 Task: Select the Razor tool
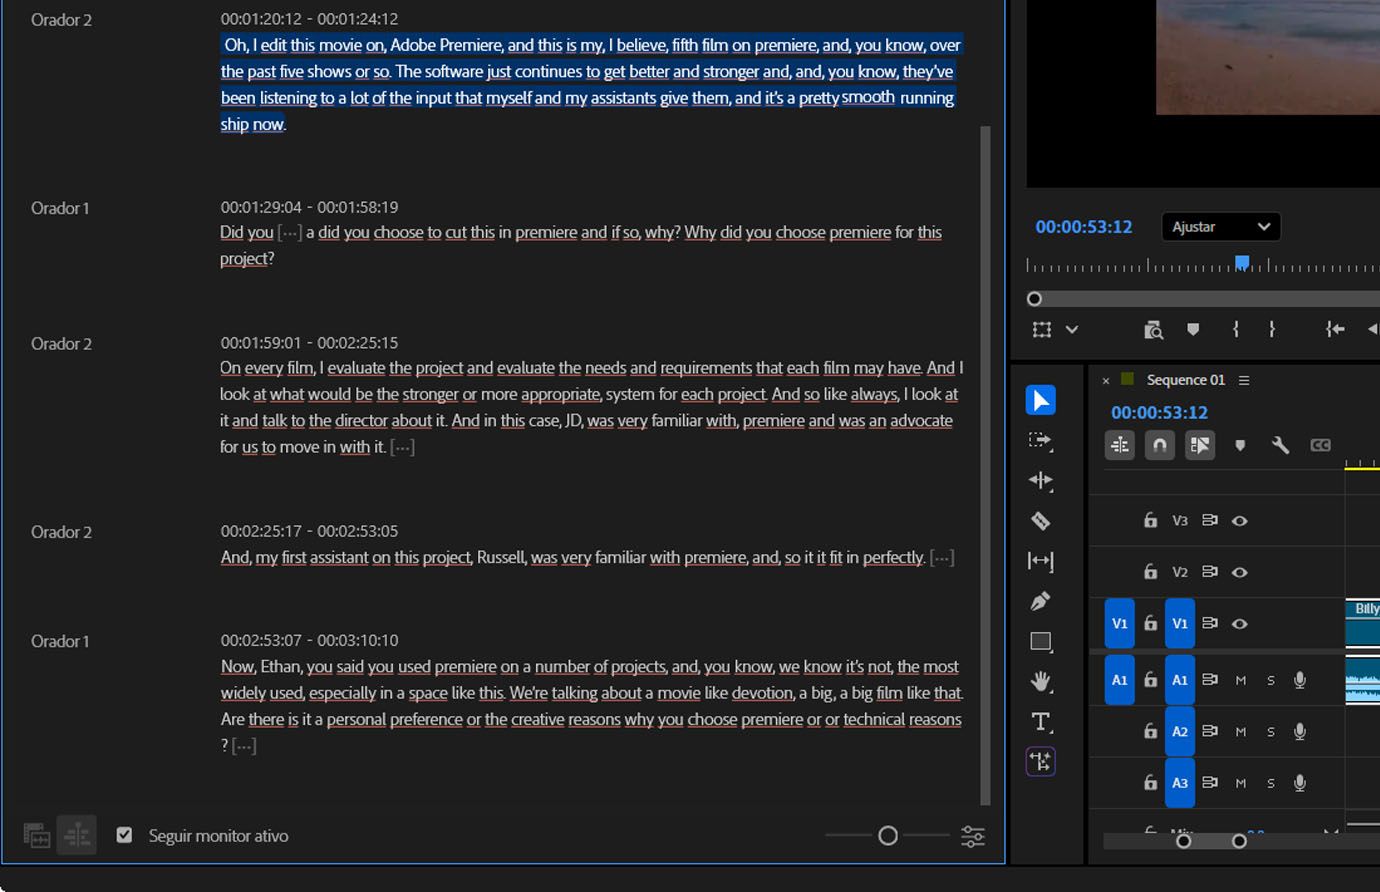click(x=1040, y=520)
